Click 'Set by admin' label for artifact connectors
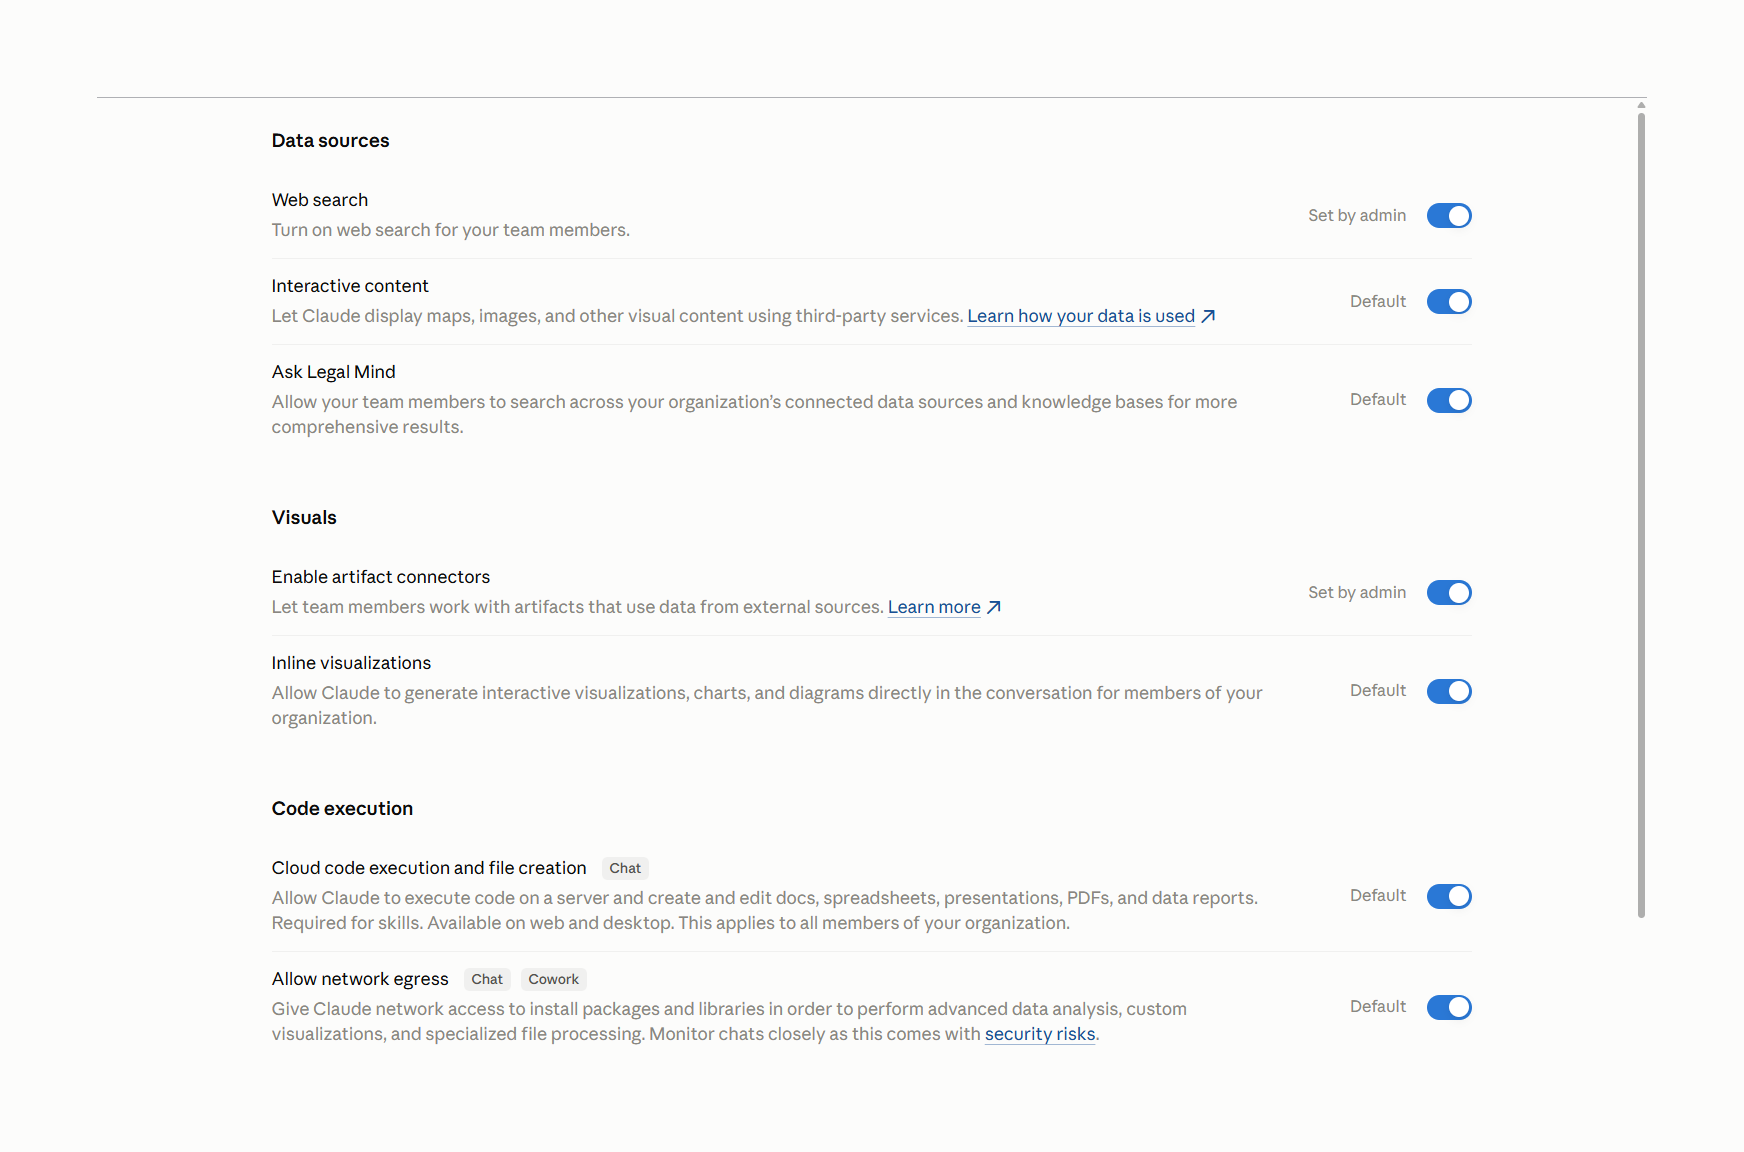 (x=1357, y=593)
